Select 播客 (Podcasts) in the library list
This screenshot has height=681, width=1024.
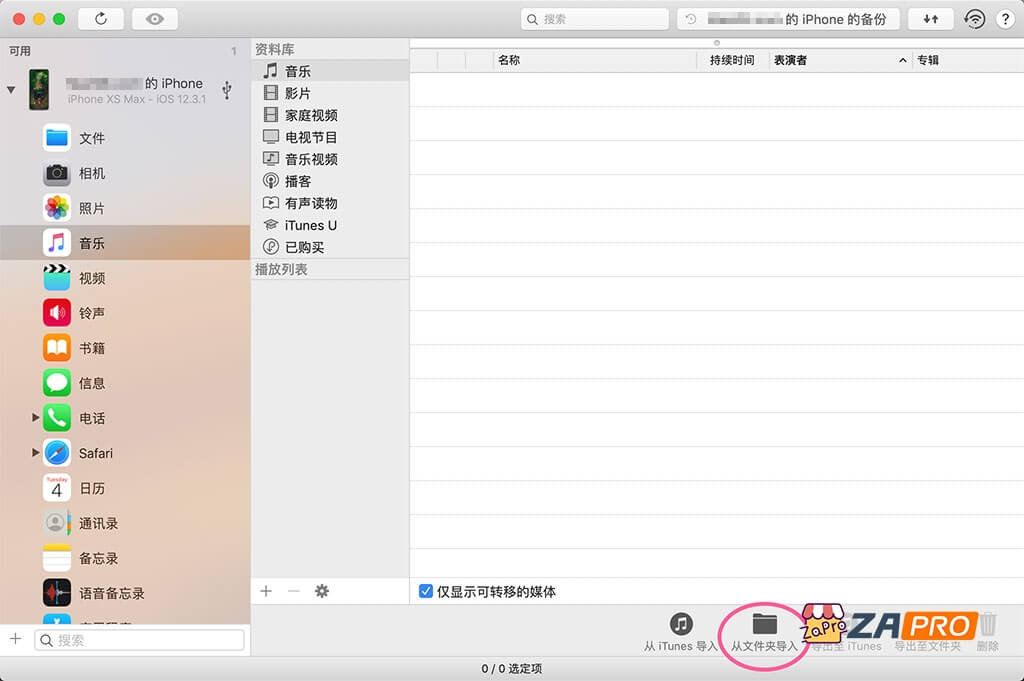point(289,181)
